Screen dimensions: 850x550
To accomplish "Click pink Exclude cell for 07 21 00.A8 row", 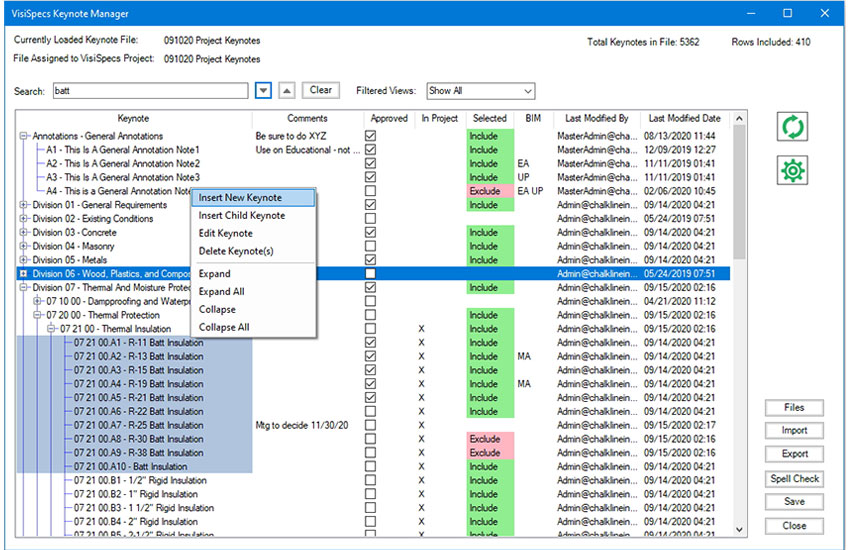I will [x=490, y=439].
